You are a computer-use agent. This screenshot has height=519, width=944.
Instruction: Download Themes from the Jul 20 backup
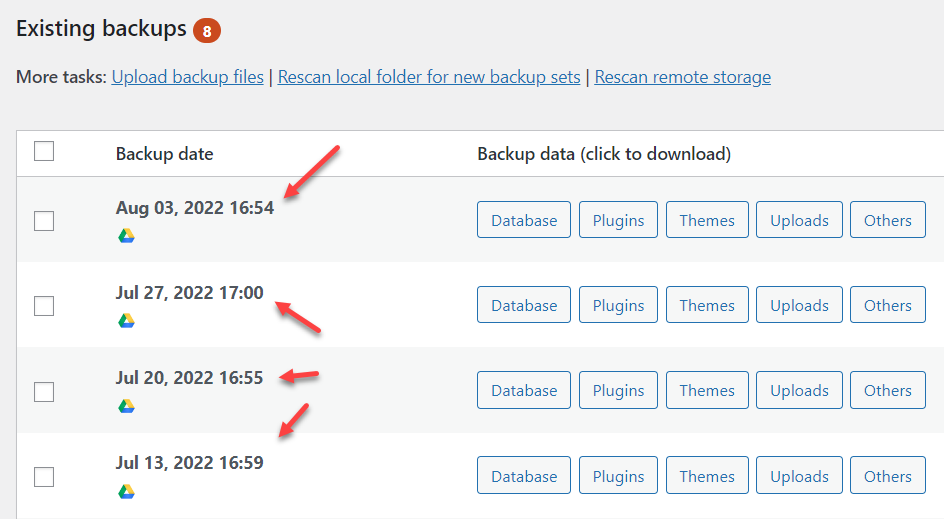(x=707, y=390)
